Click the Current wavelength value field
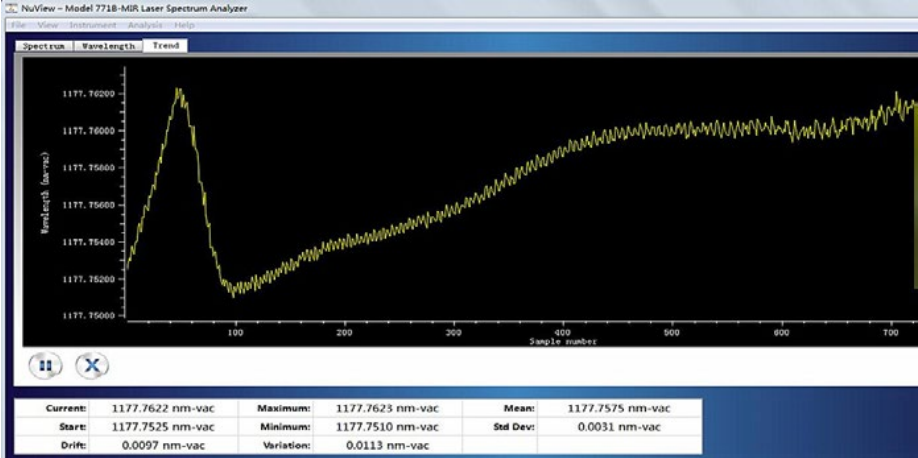918x458 pixels. pyautogui.click(x=163, y=408)
